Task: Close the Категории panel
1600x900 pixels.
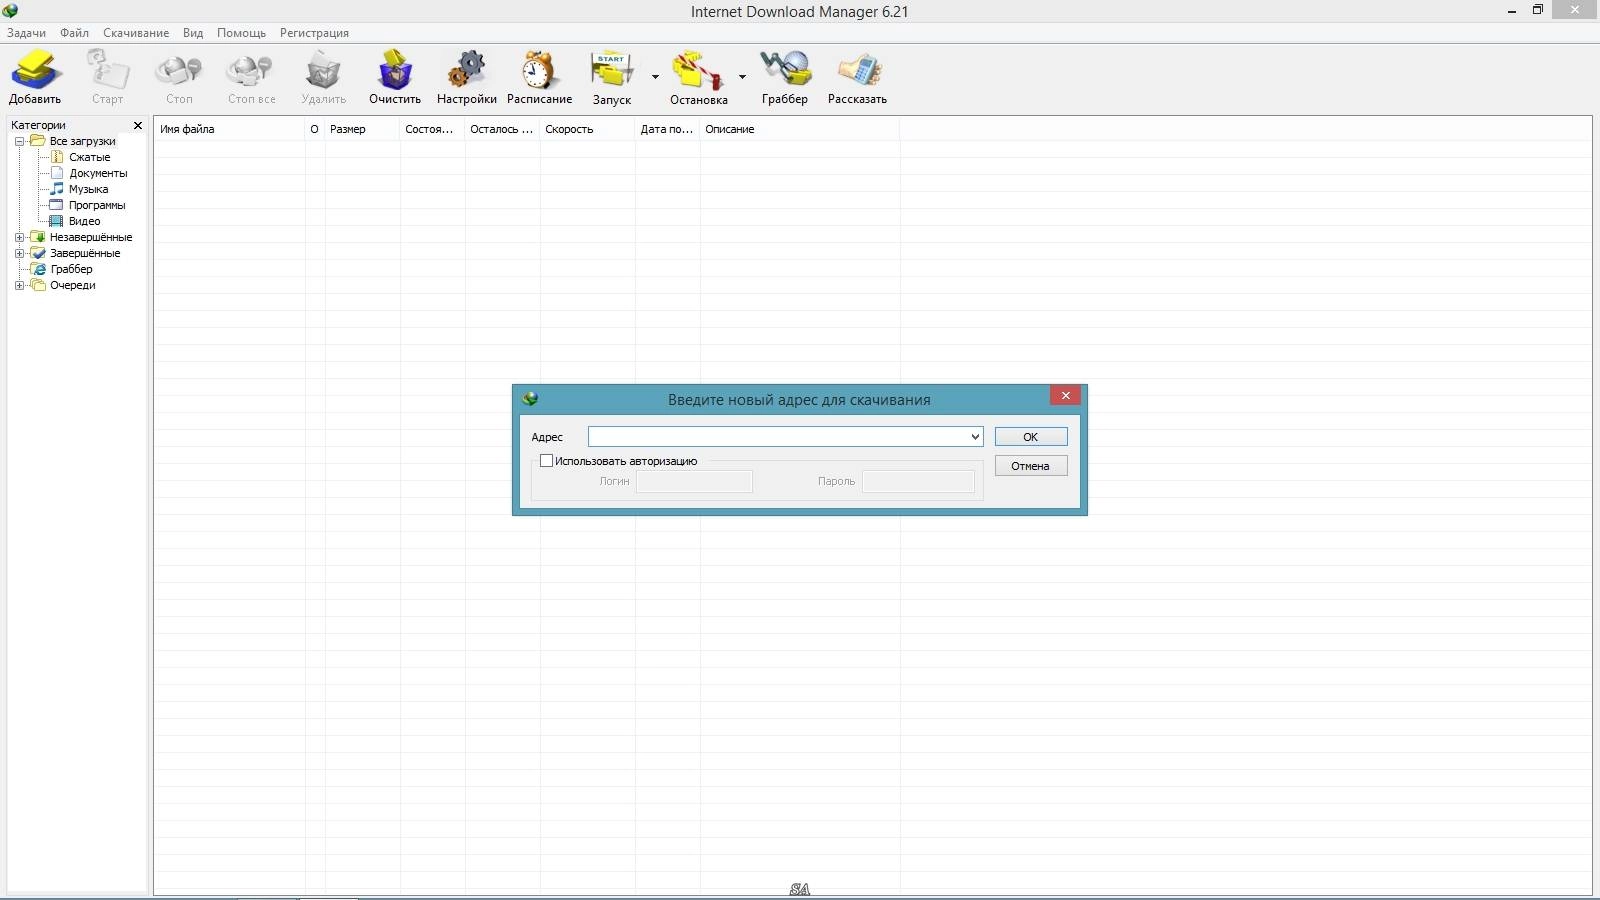Action: pos(138,125)
